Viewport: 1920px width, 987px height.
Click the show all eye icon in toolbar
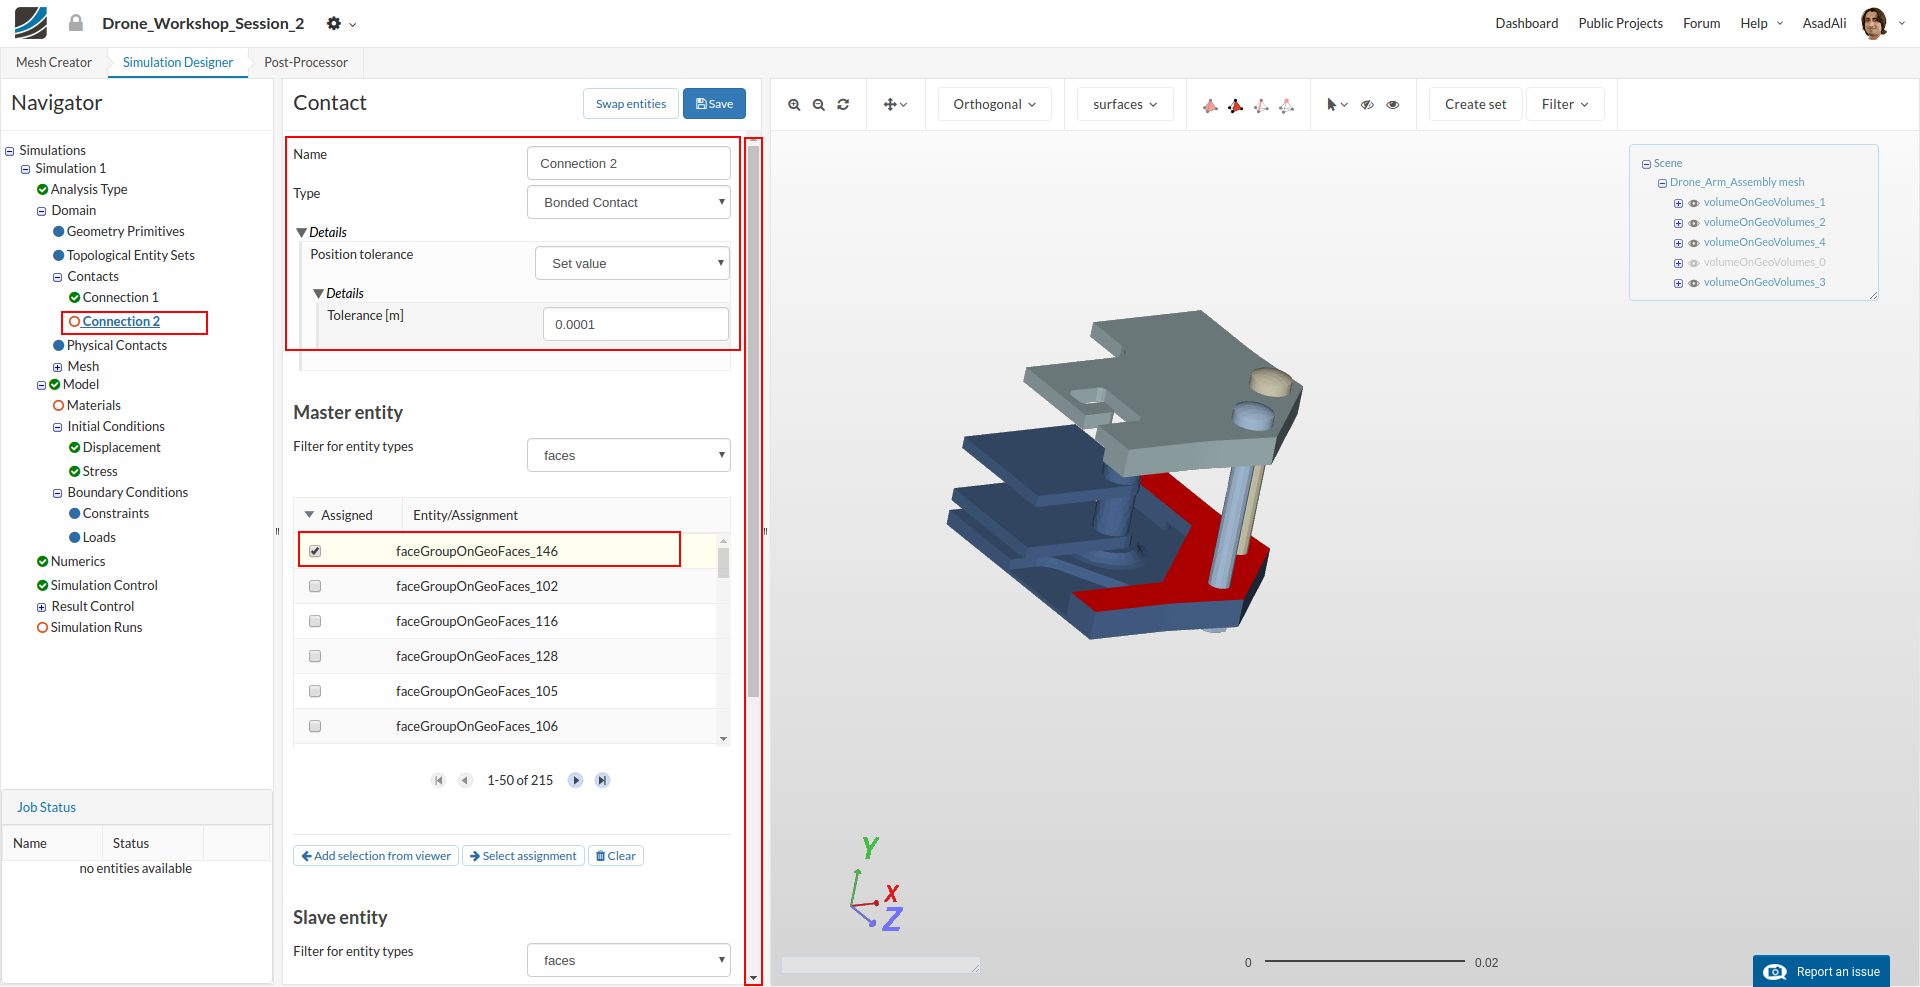pyautogui.click(x=1393, y=105)
